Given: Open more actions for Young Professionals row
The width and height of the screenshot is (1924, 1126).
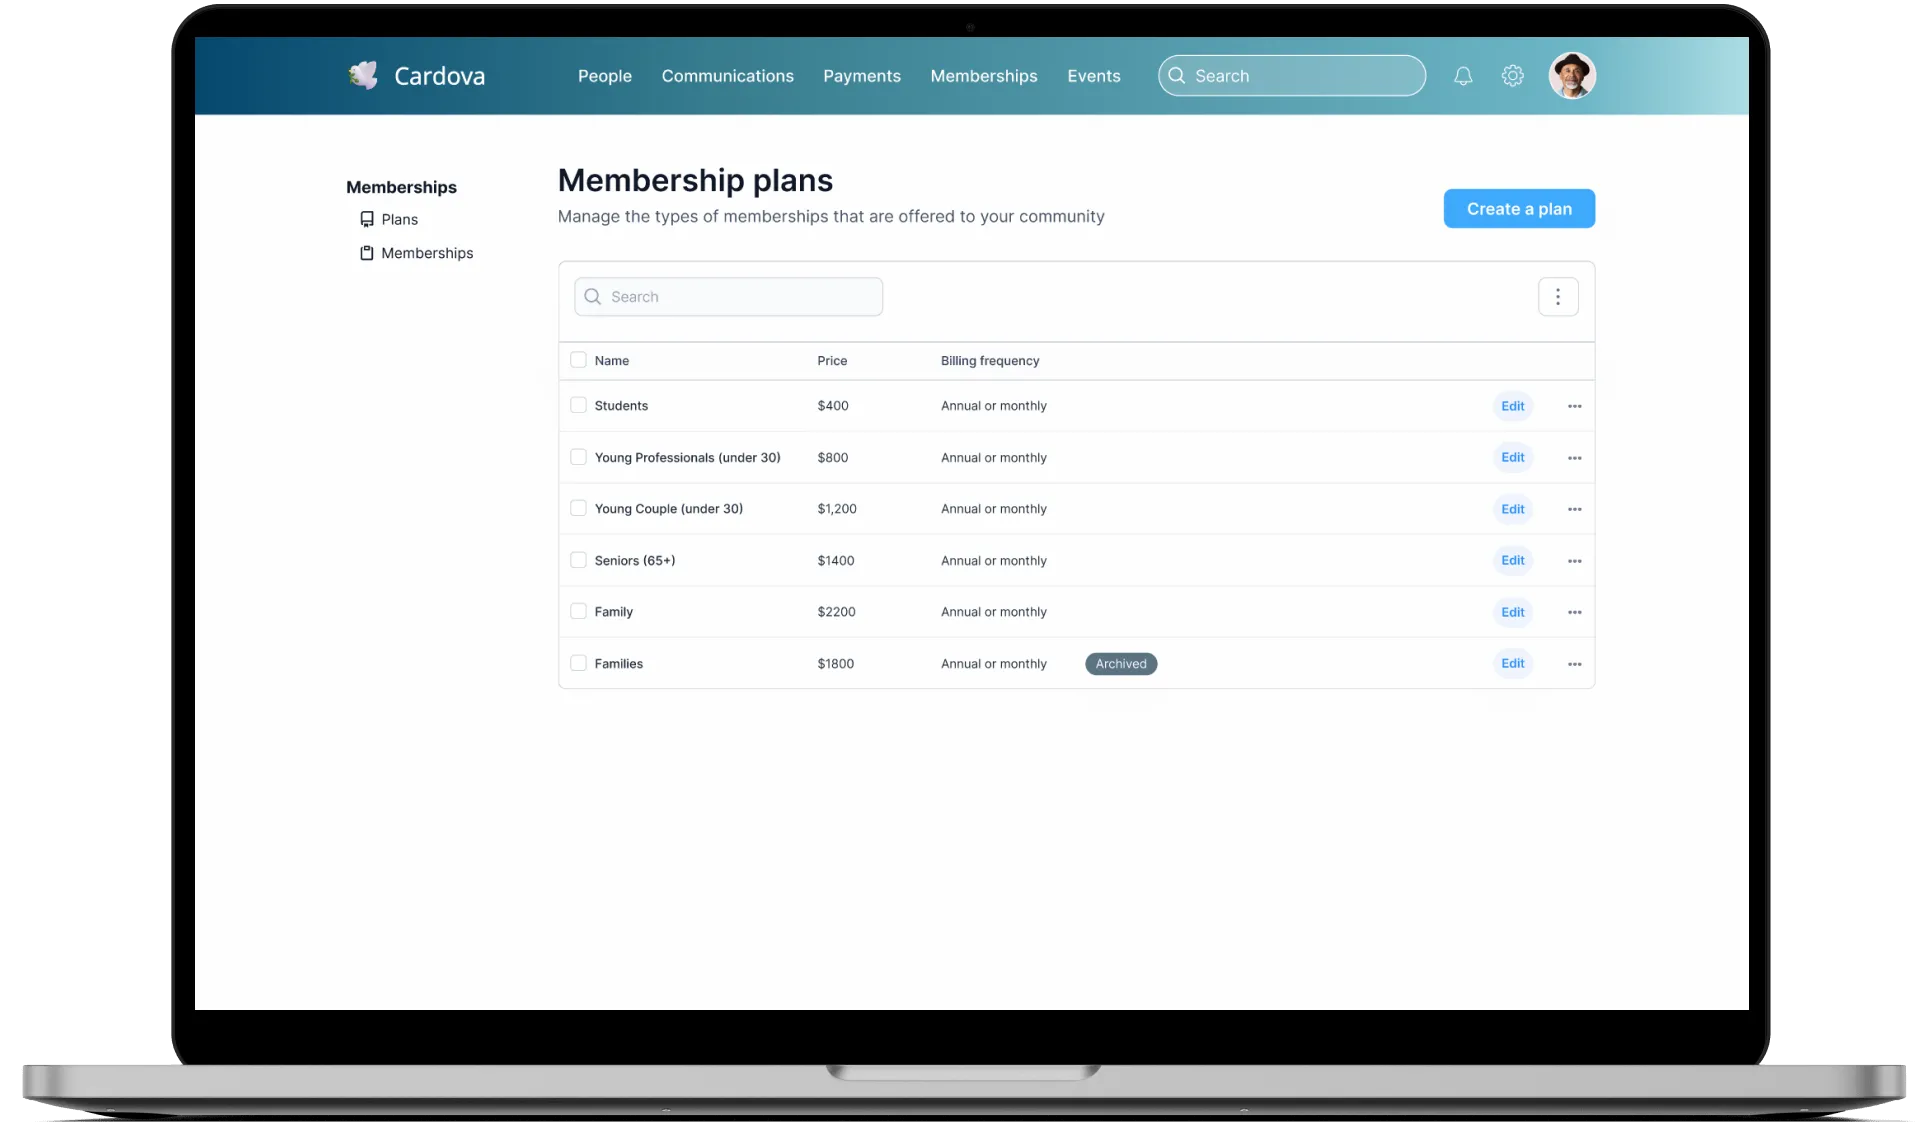Looking at the screenshot, I should (1575, 458).
